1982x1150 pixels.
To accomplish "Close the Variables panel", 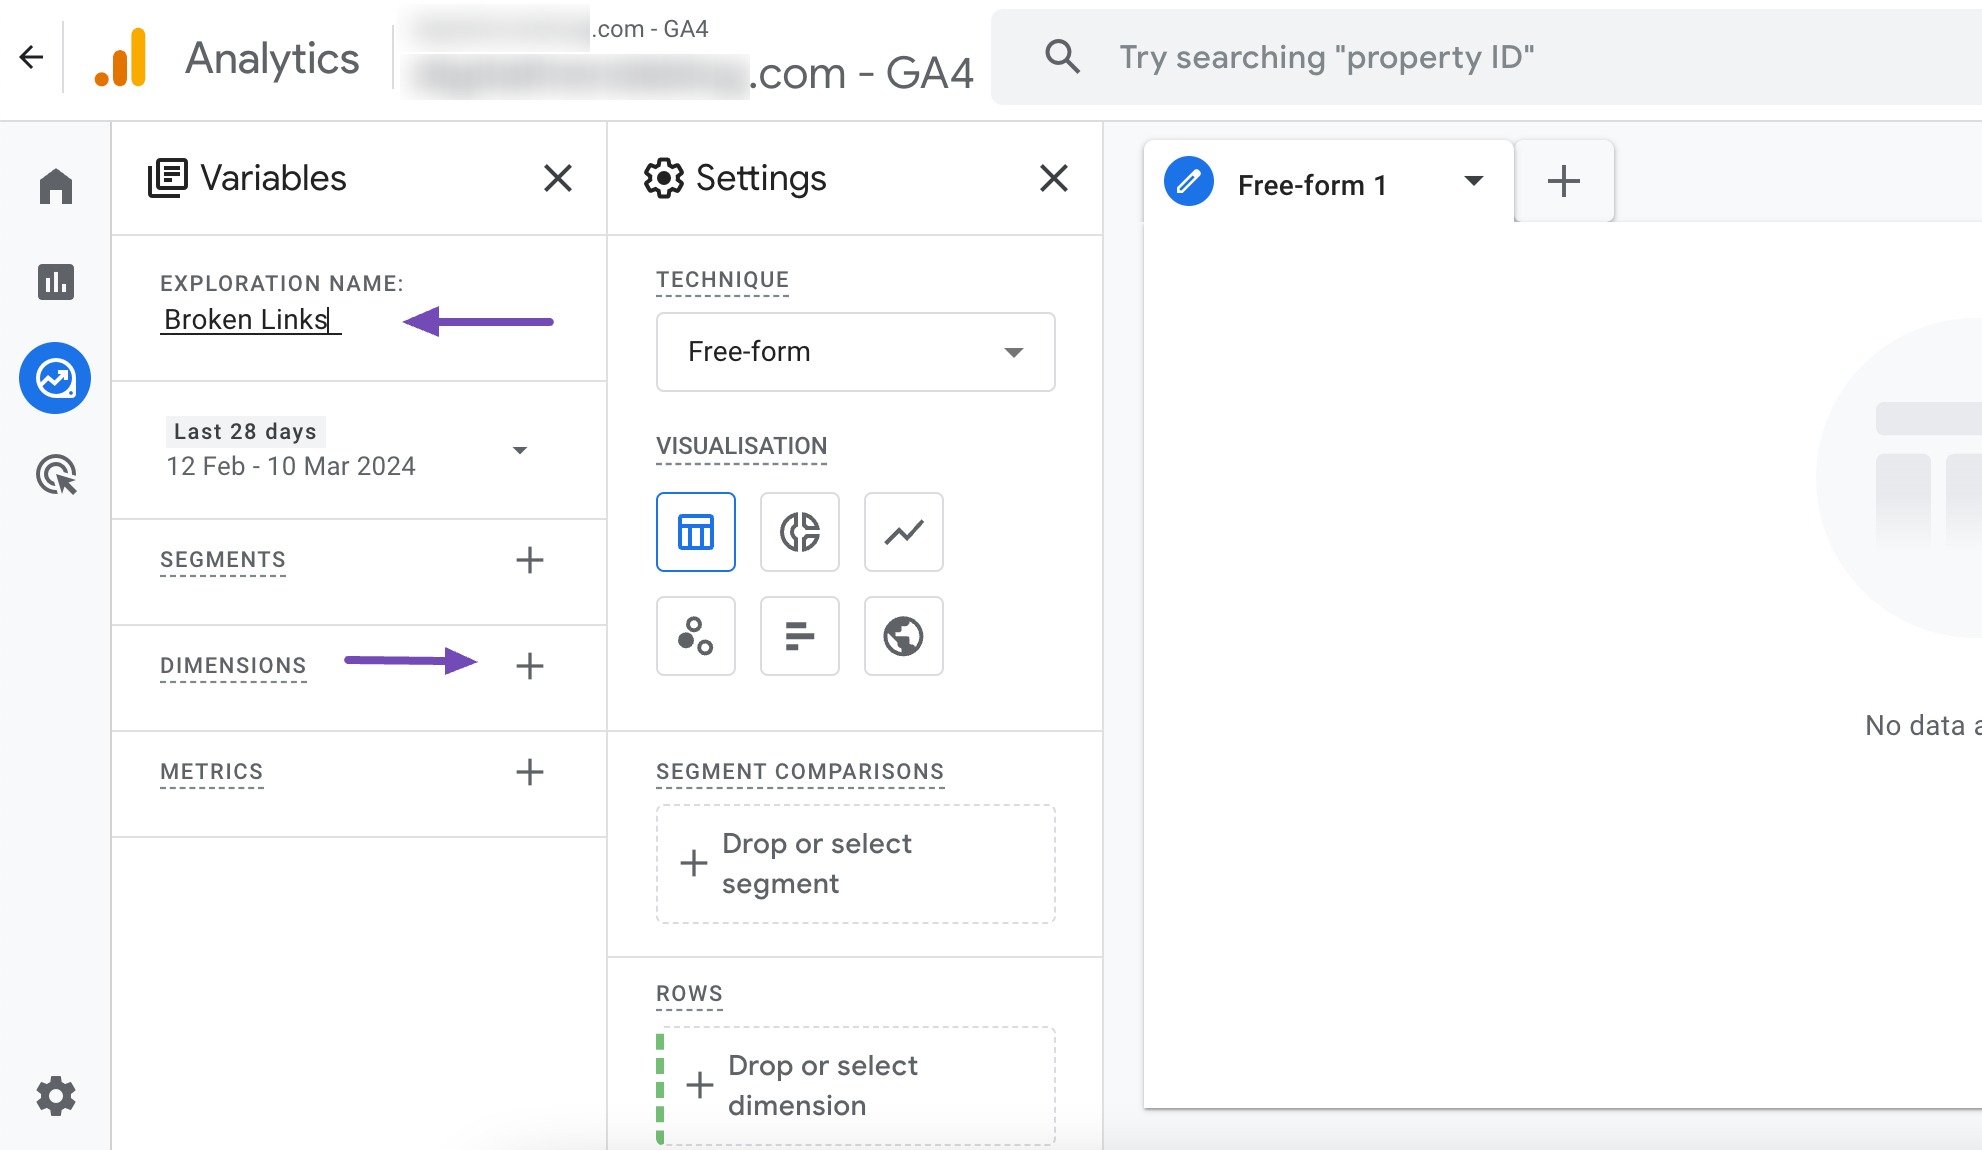I will pos(557,178).
